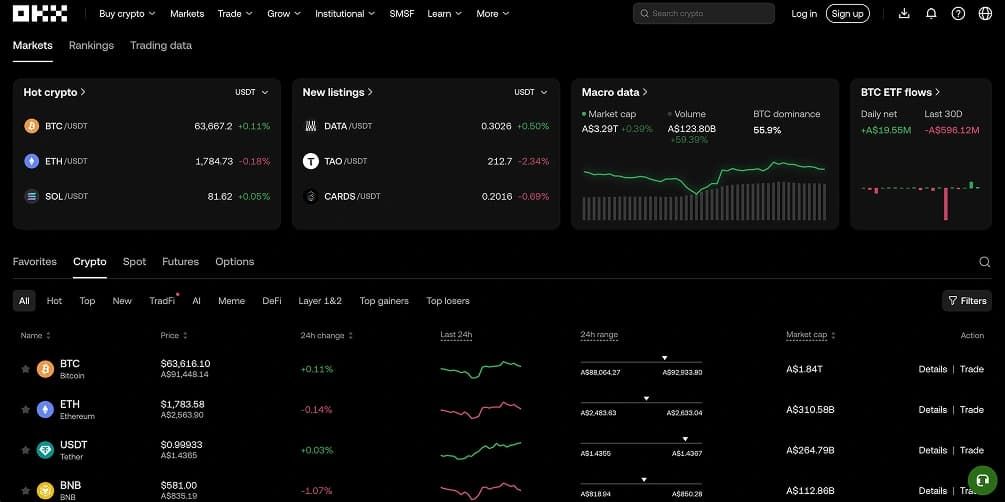Image resolution: width=1005 pixels, height=502 pixels.
Task: Expand the More menu
Action: coord(493,13)
